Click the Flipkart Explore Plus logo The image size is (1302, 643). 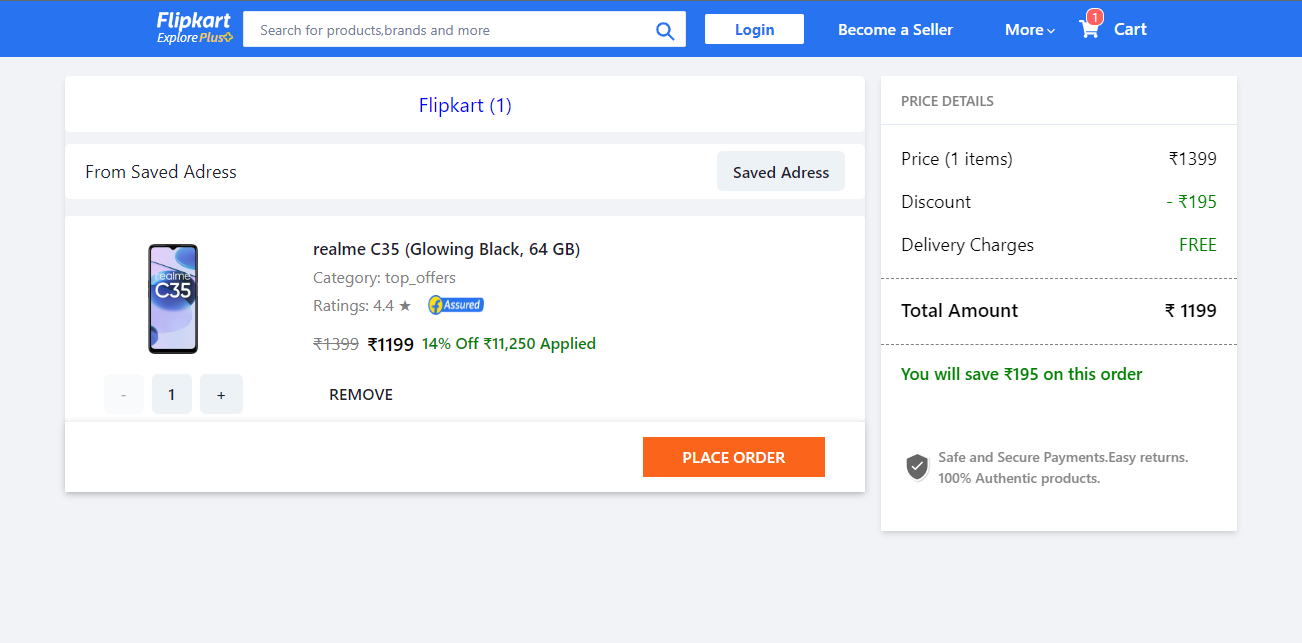[195, 28]
